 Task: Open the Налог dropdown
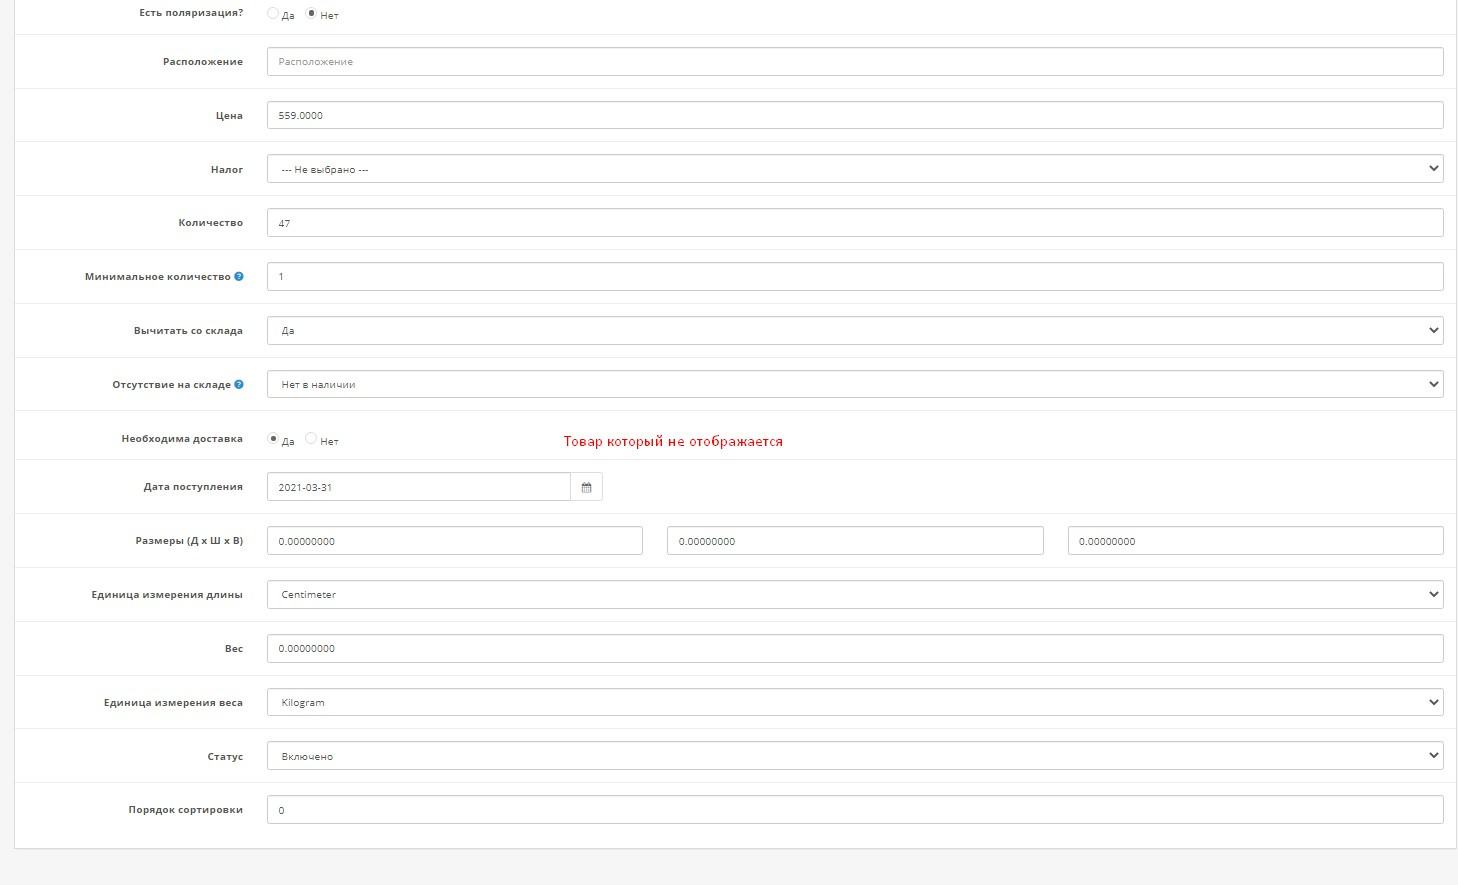pos(855,169)
